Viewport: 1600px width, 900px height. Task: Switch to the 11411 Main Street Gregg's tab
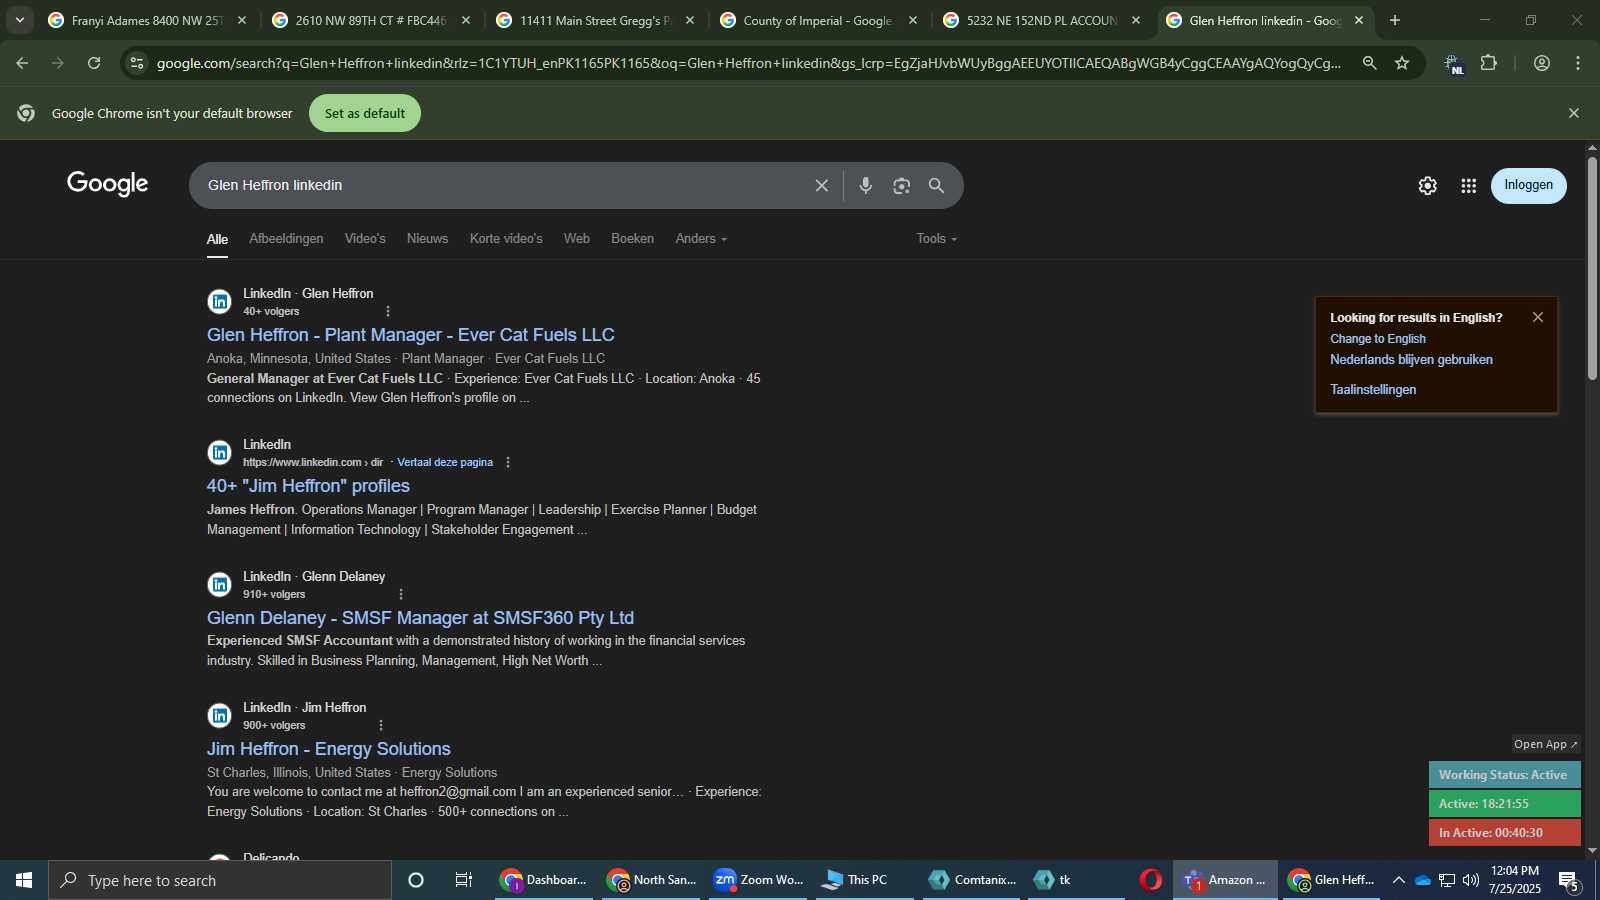click(595, 20)
